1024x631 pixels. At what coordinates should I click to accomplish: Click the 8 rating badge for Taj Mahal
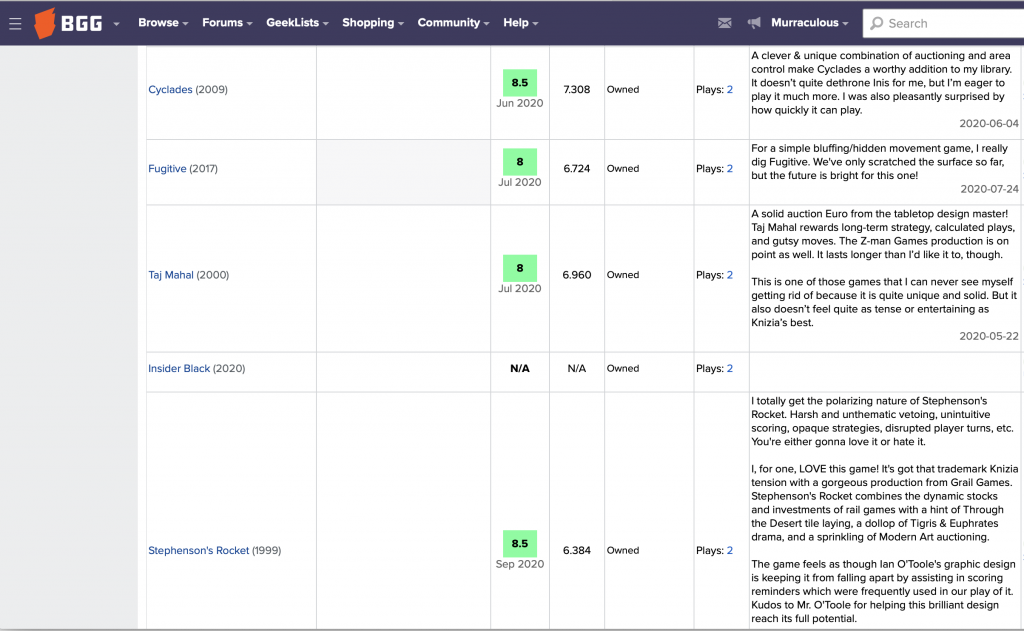coord(520,268)
